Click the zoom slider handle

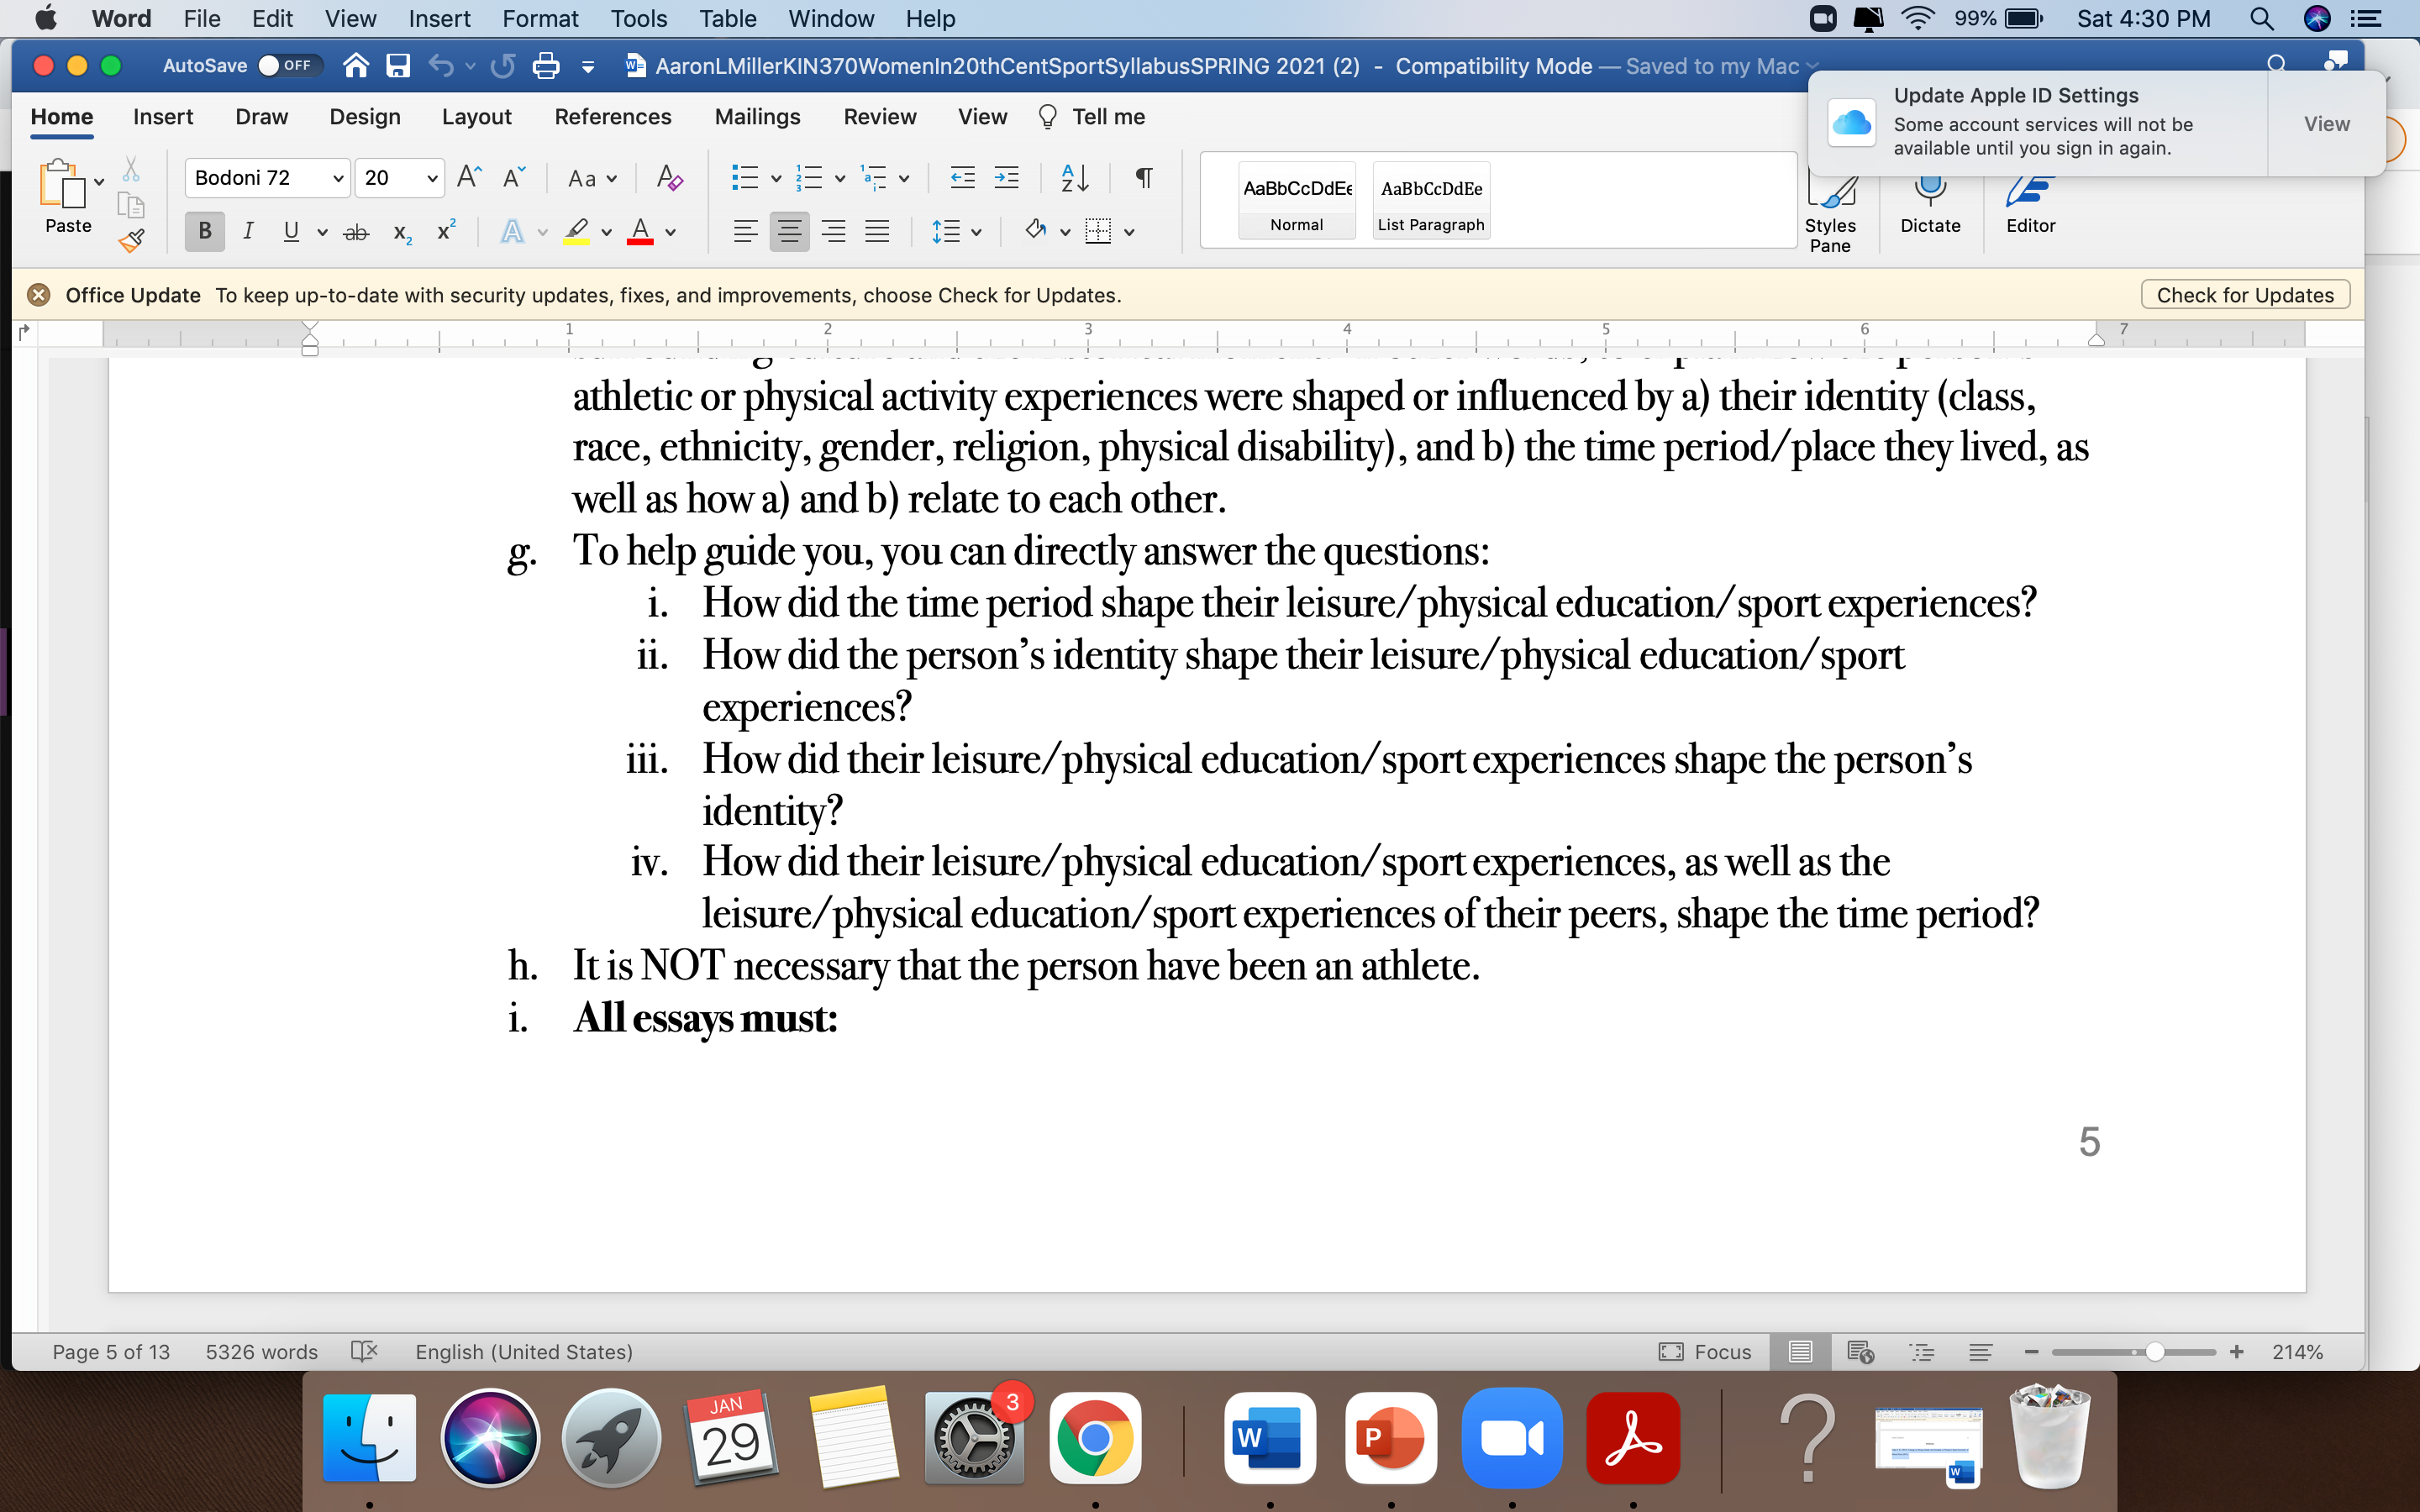[2155, 1351]
